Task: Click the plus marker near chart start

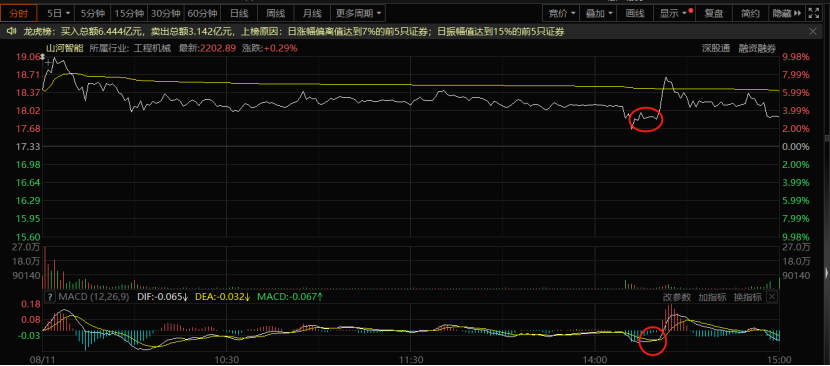Action: 49,63
